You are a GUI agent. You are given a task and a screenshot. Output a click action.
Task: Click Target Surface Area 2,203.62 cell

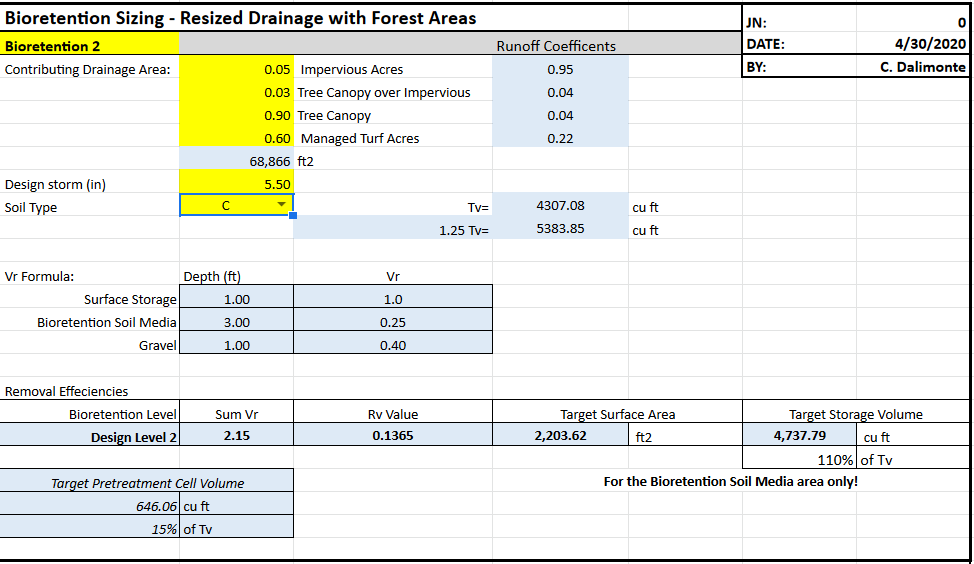pos(560,435)
